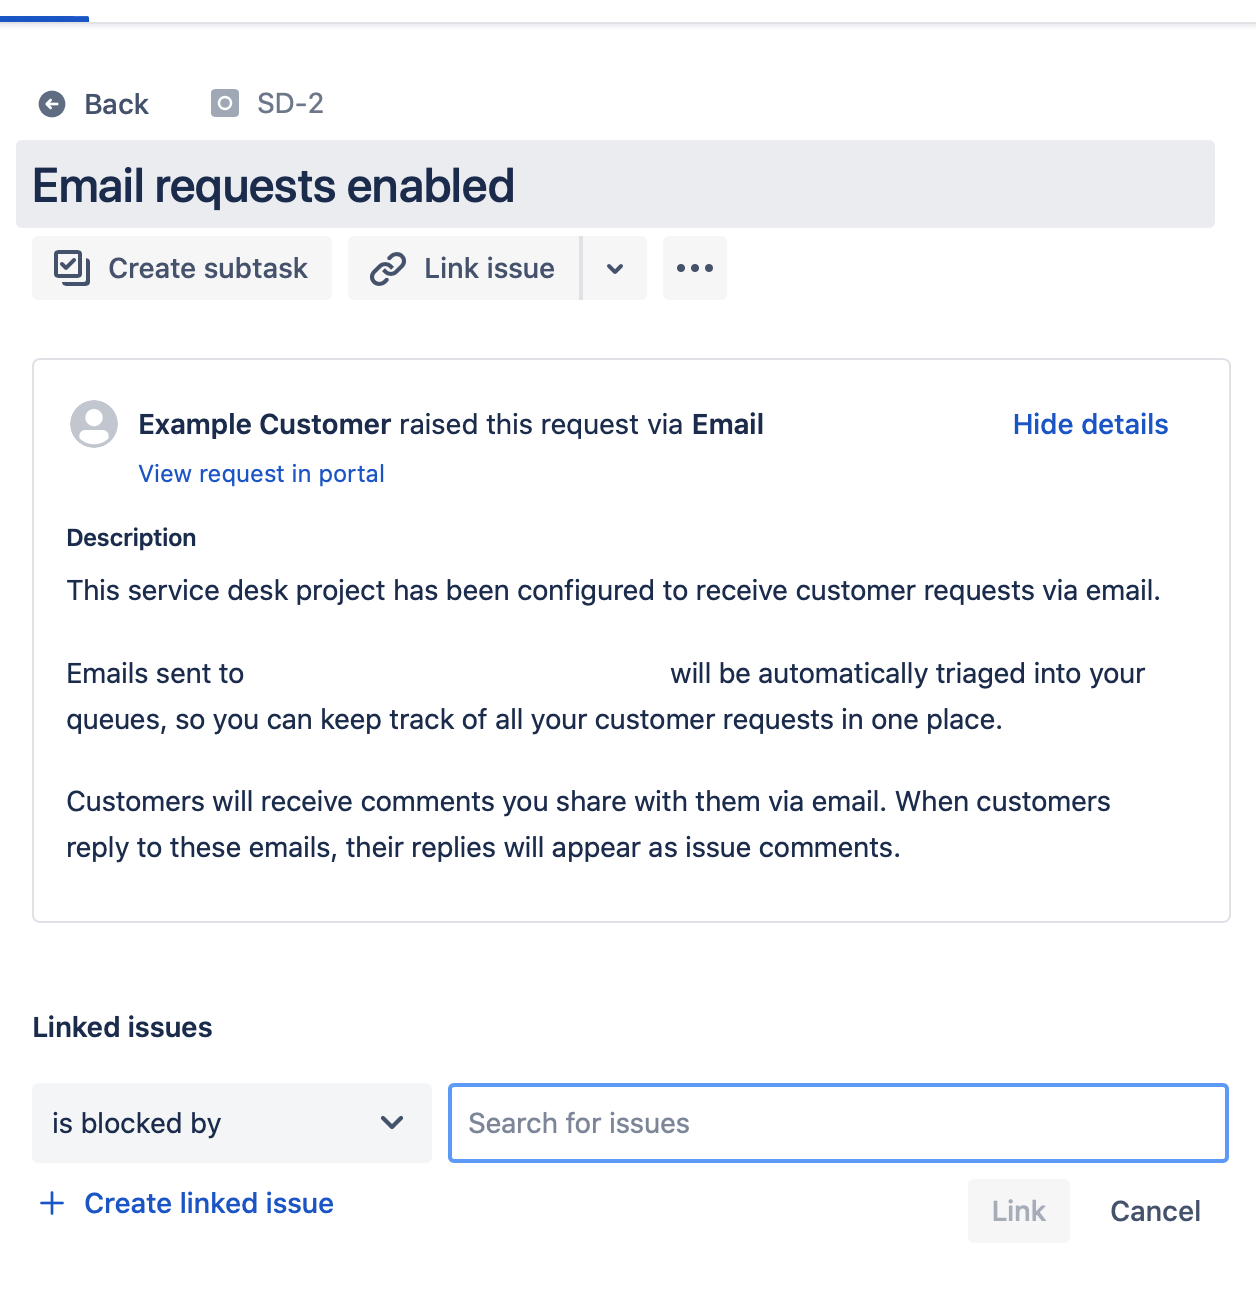Click the chain link icon on Link issue

[x=387, y=268]
